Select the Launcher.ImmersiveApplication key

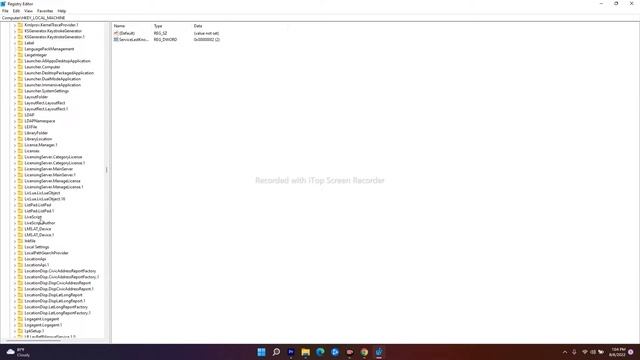[x=53, y=85]
